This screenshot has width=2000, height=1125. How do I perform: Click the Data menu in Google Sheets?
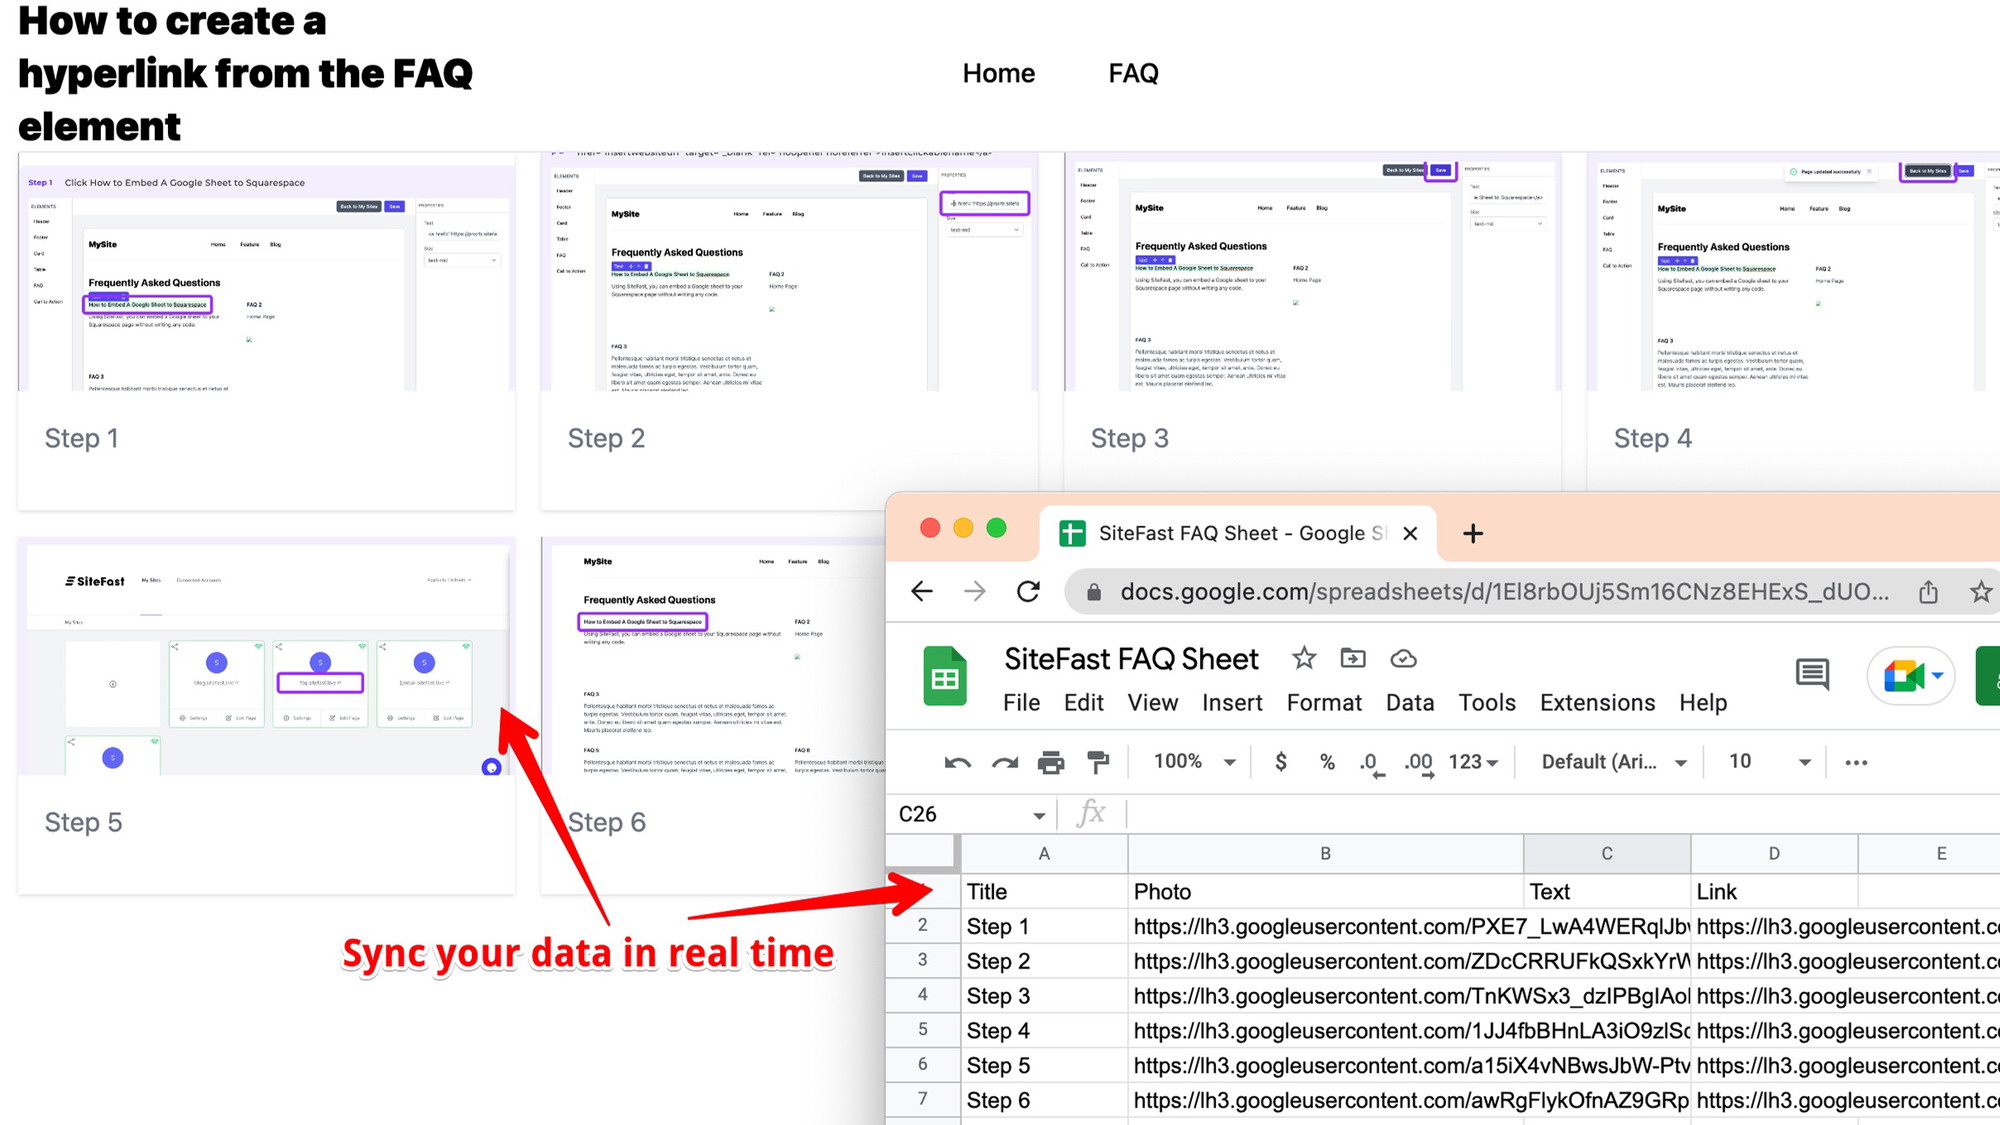pos(1408,703)
